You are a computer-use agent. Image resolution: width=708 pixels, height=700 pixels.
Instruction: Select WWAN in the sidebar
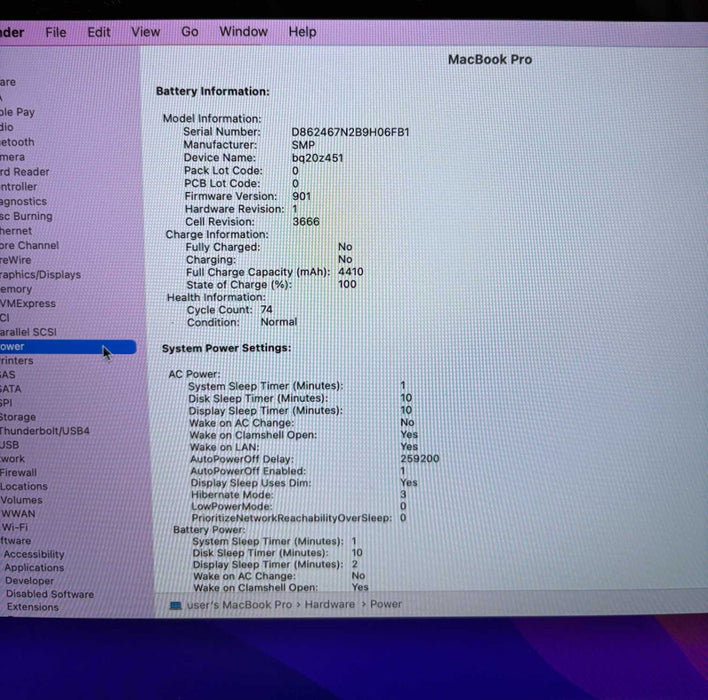(x=18, y=513)
